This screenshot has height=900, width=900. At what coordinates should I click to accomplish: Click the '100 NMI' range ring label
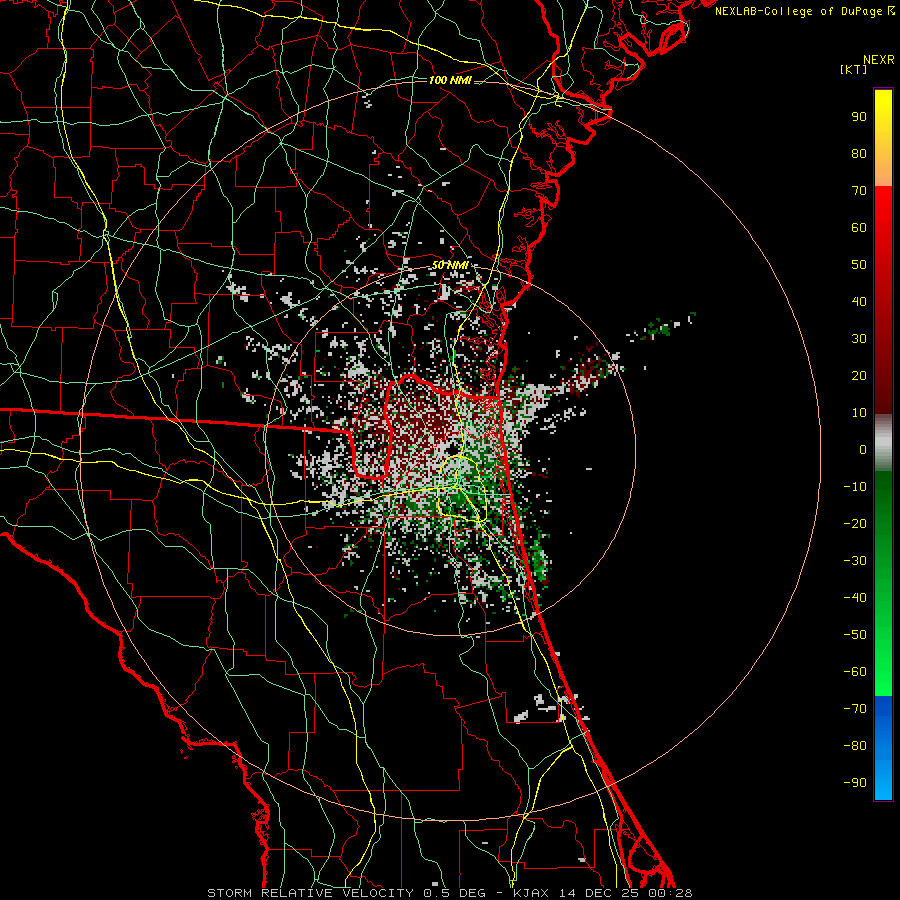451,80
